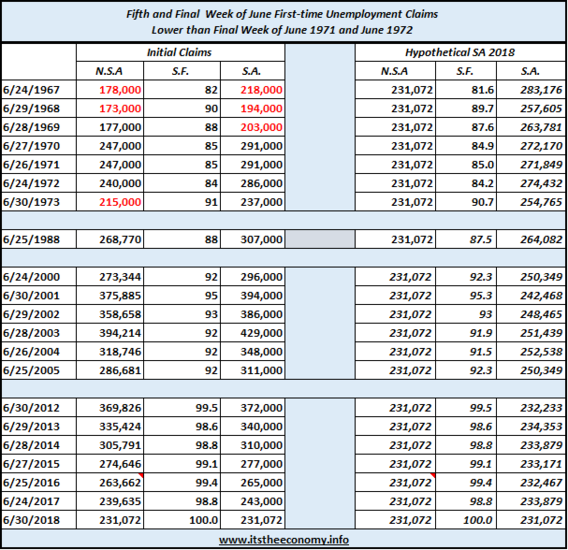Screen dimensions: 568x550
Task: Click the comment marker on 2016 hypothetical N.S.A
Action: coord(433,475)
